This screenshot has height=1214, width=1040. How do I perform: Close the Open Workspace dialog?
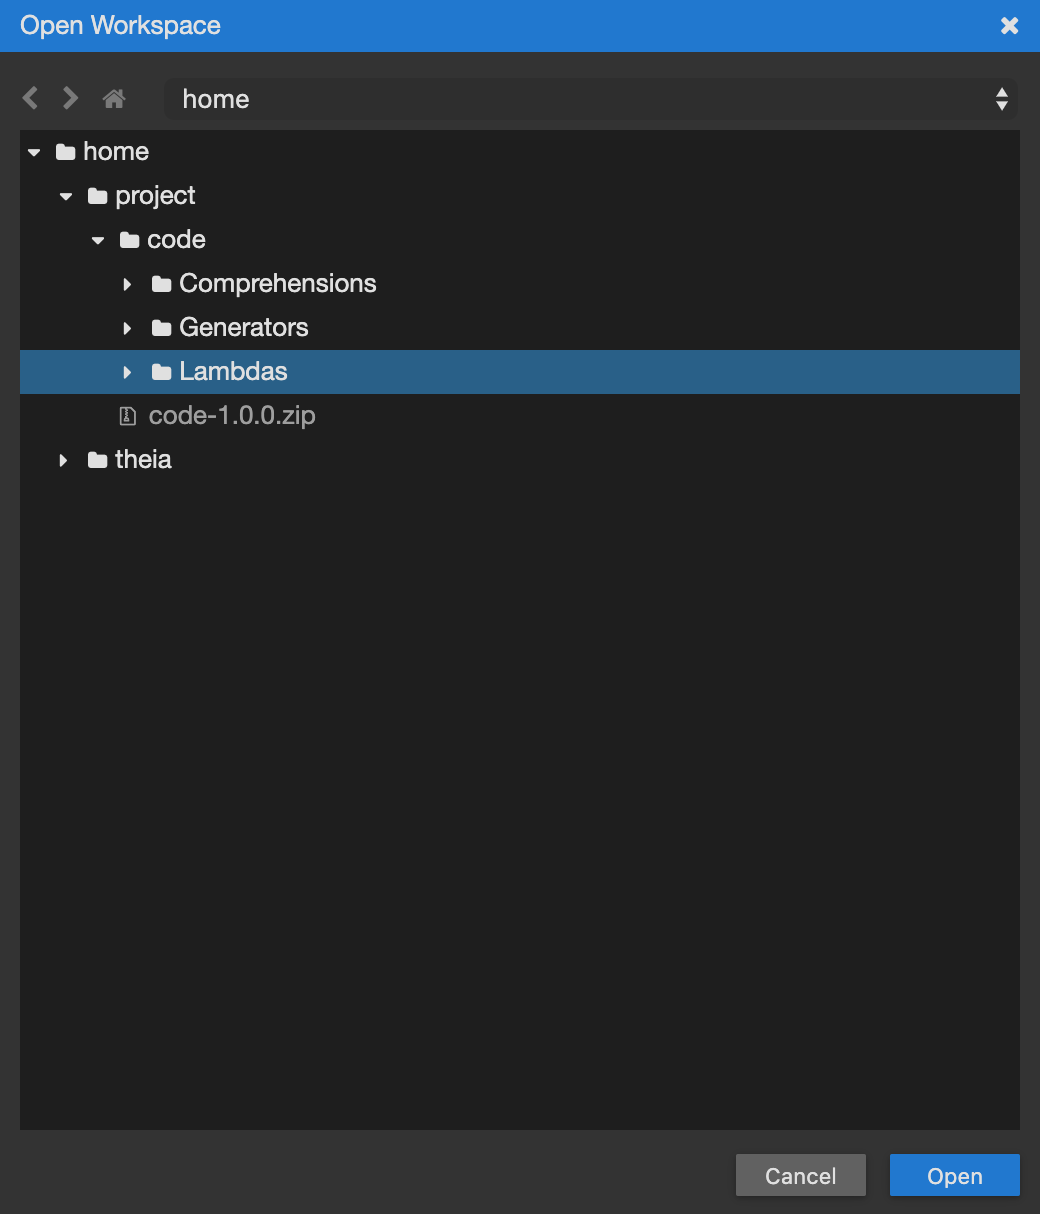[1010, 26]
